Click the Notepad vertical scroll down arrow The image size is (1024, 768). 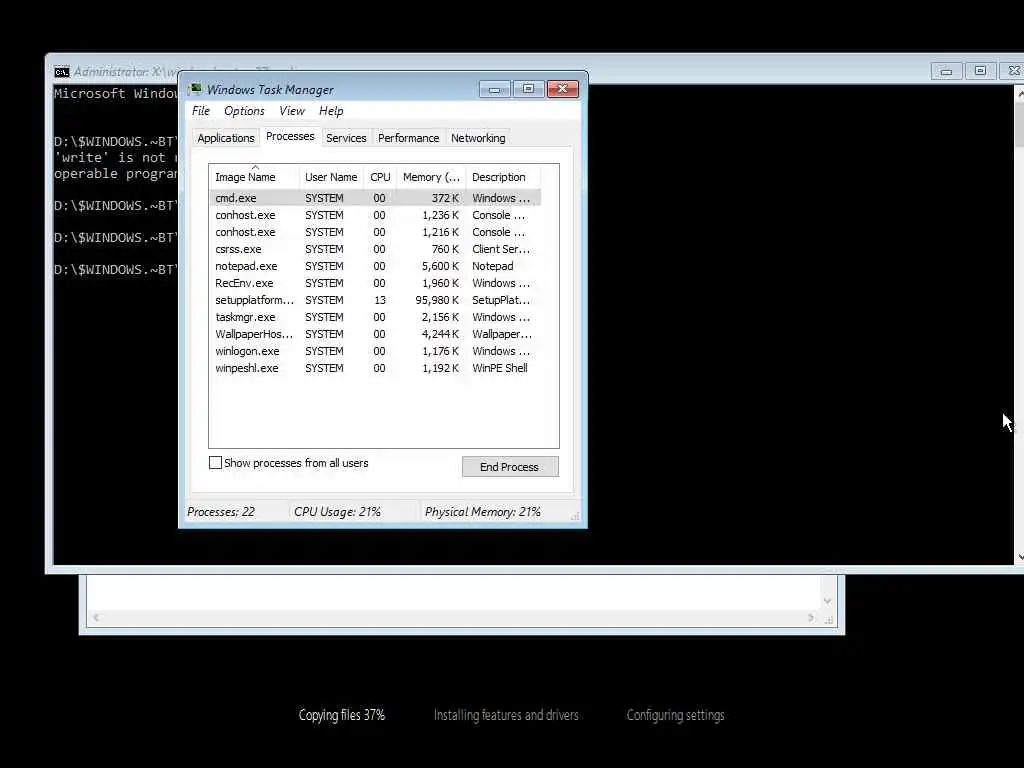pos(827,601)
